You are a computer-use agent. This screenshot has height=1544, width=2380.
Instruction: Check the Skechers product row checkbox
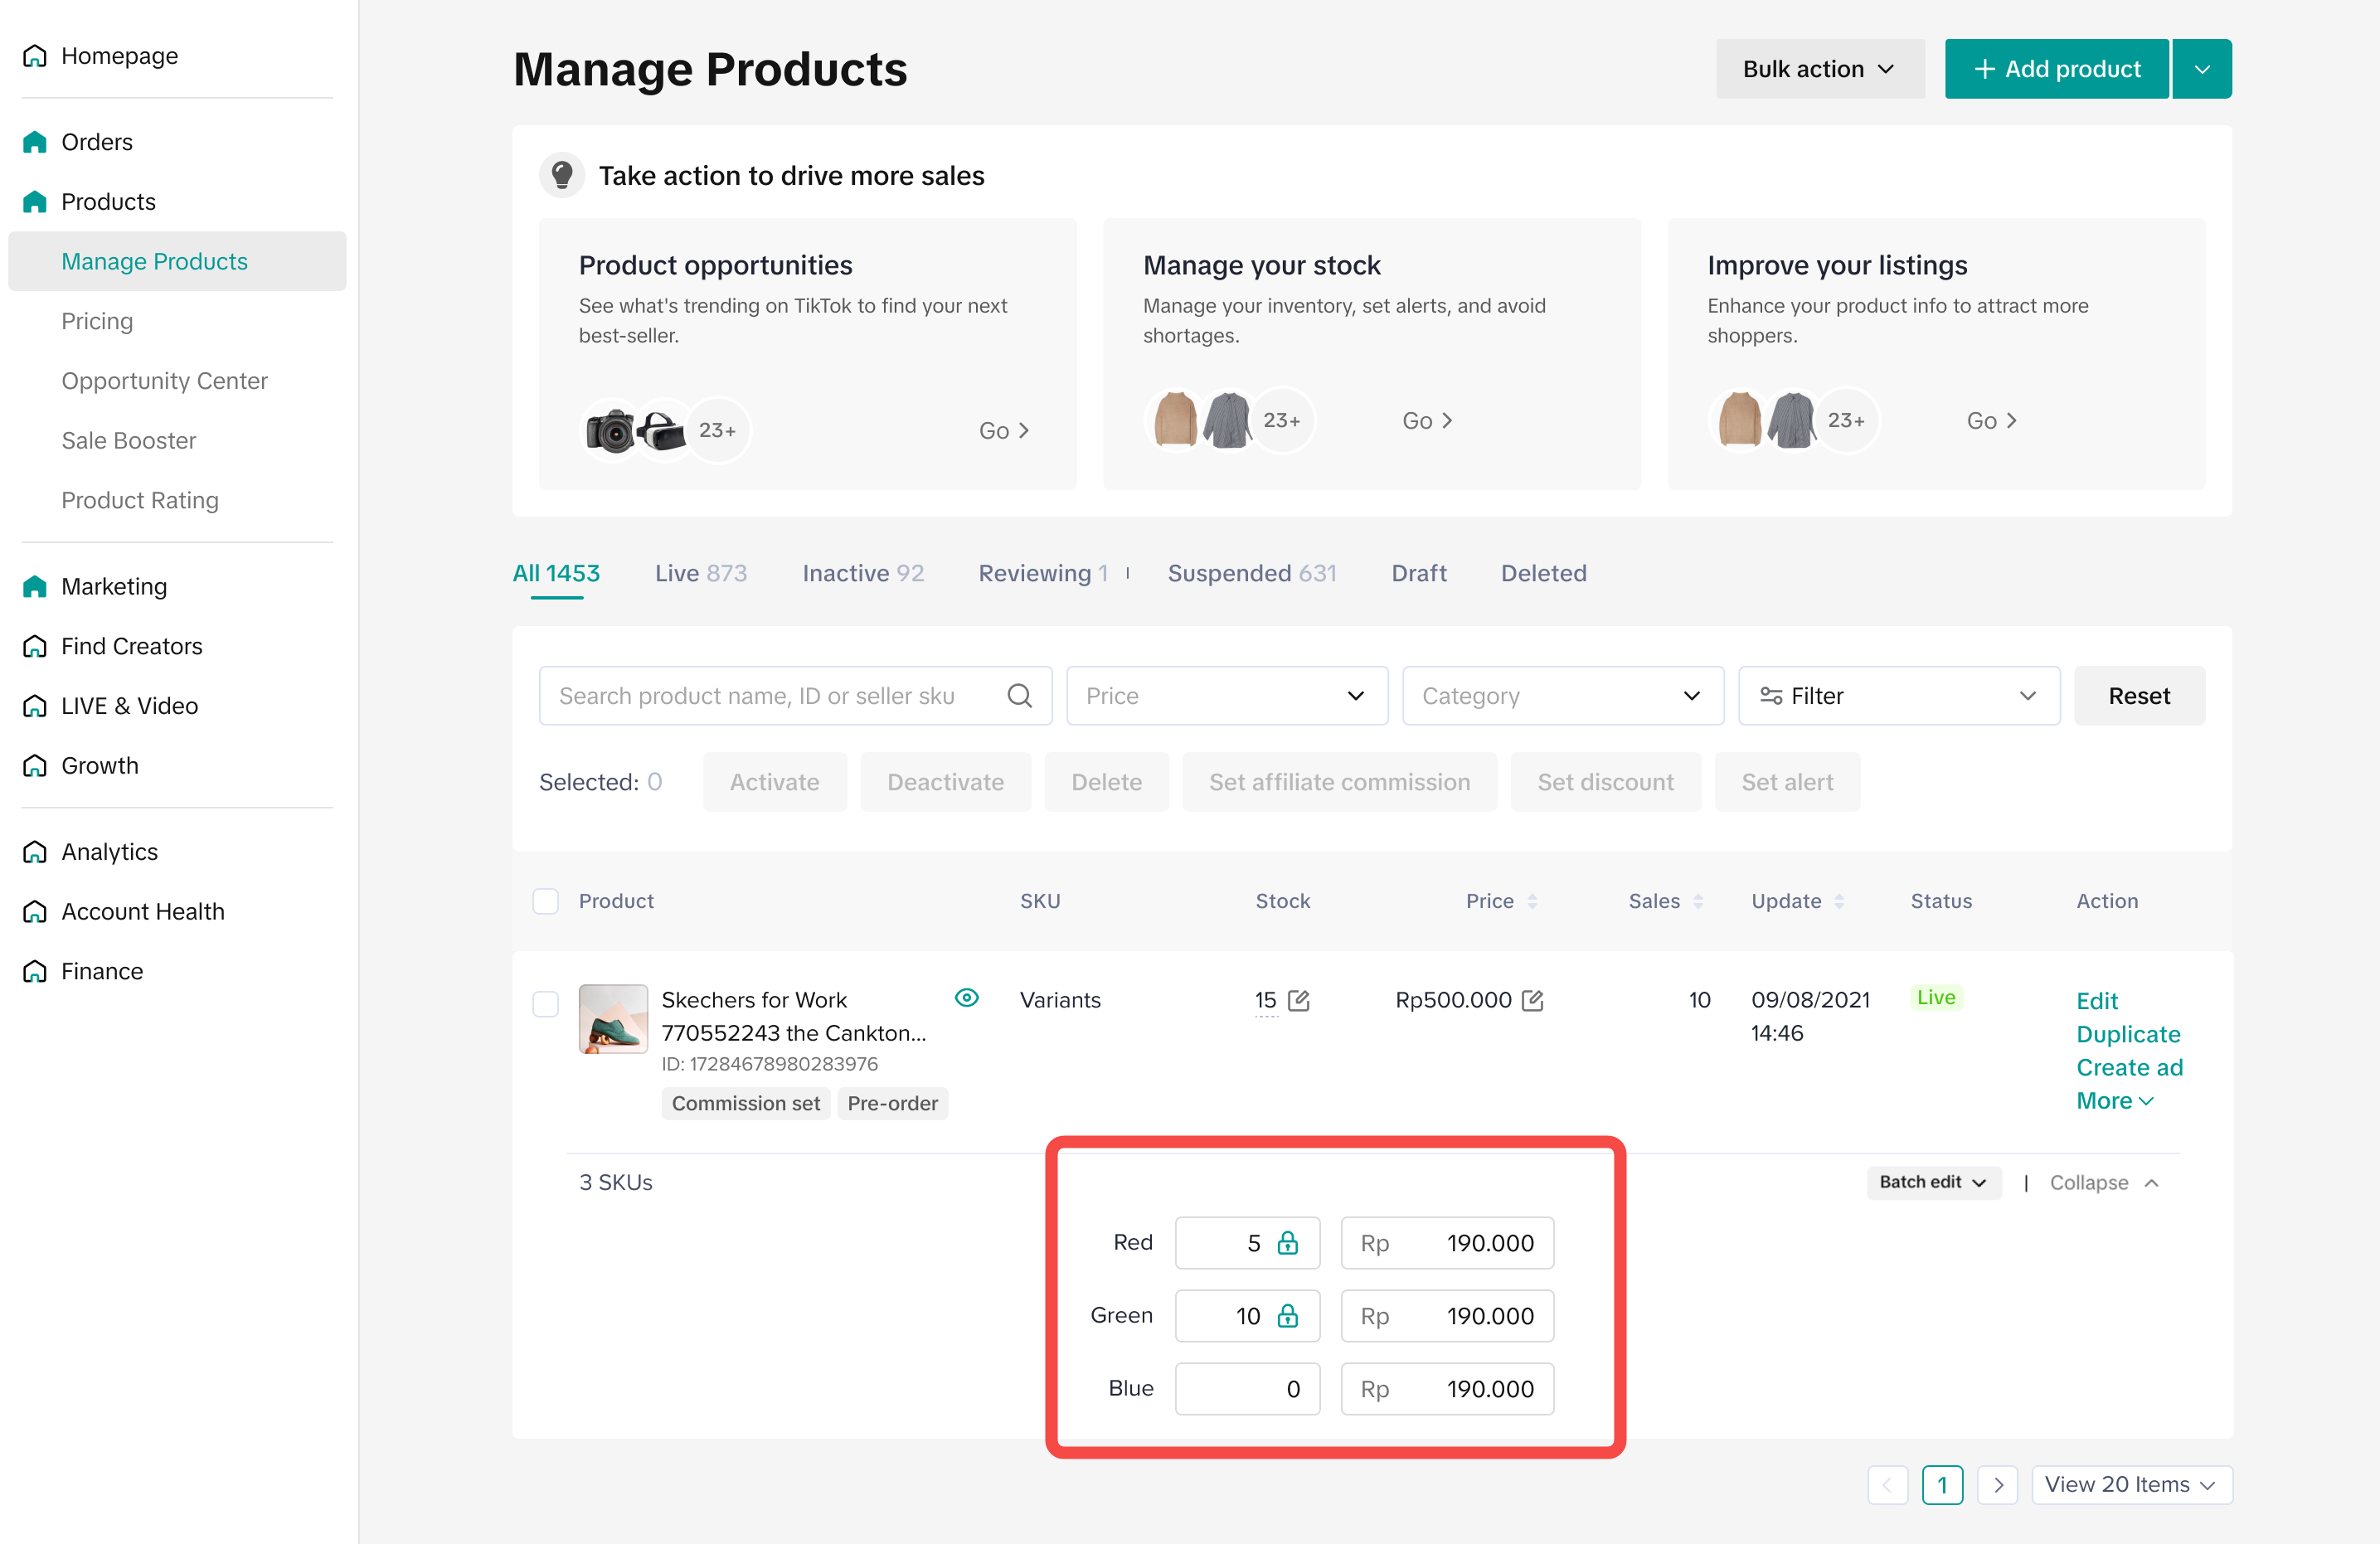(545, 1003)
